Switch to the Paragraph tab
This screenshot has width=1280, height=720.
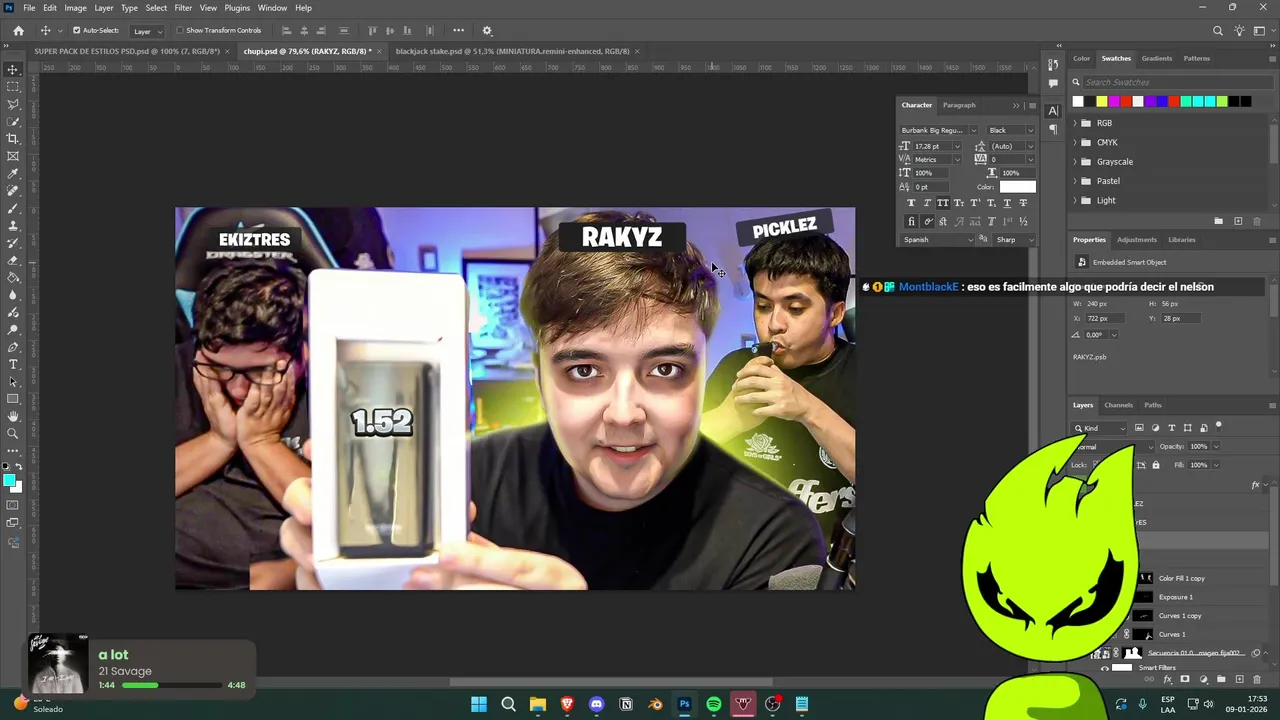[x=959, y=105]
